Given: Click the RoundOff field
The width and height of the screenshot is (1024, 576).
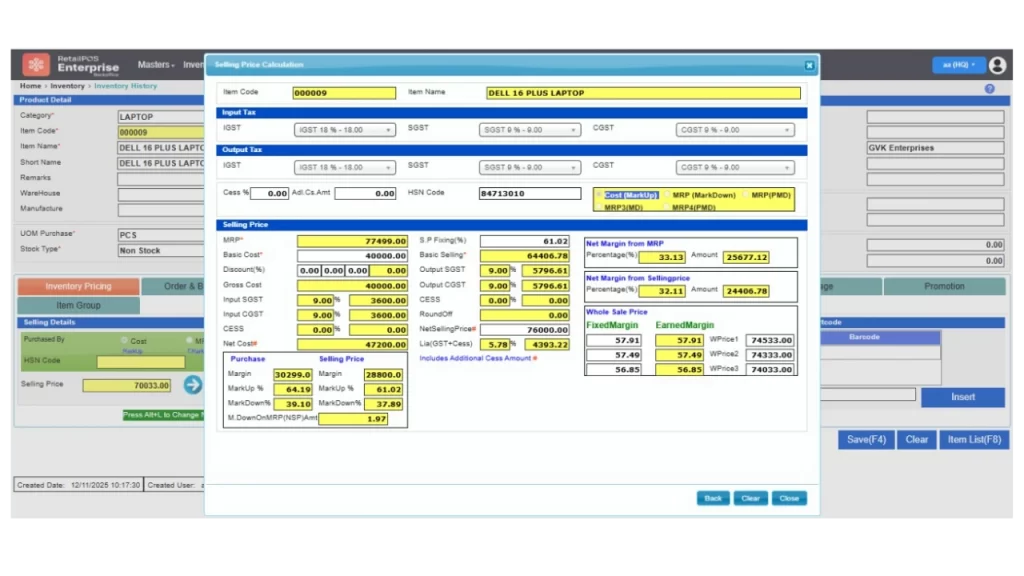Looking at the screenshot, I should (x=524, y=315).
